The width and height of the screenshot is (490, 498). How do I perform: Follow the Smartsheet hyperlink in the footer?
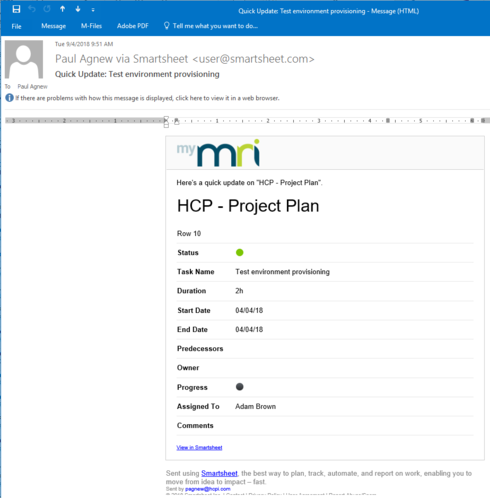[219, 473]
